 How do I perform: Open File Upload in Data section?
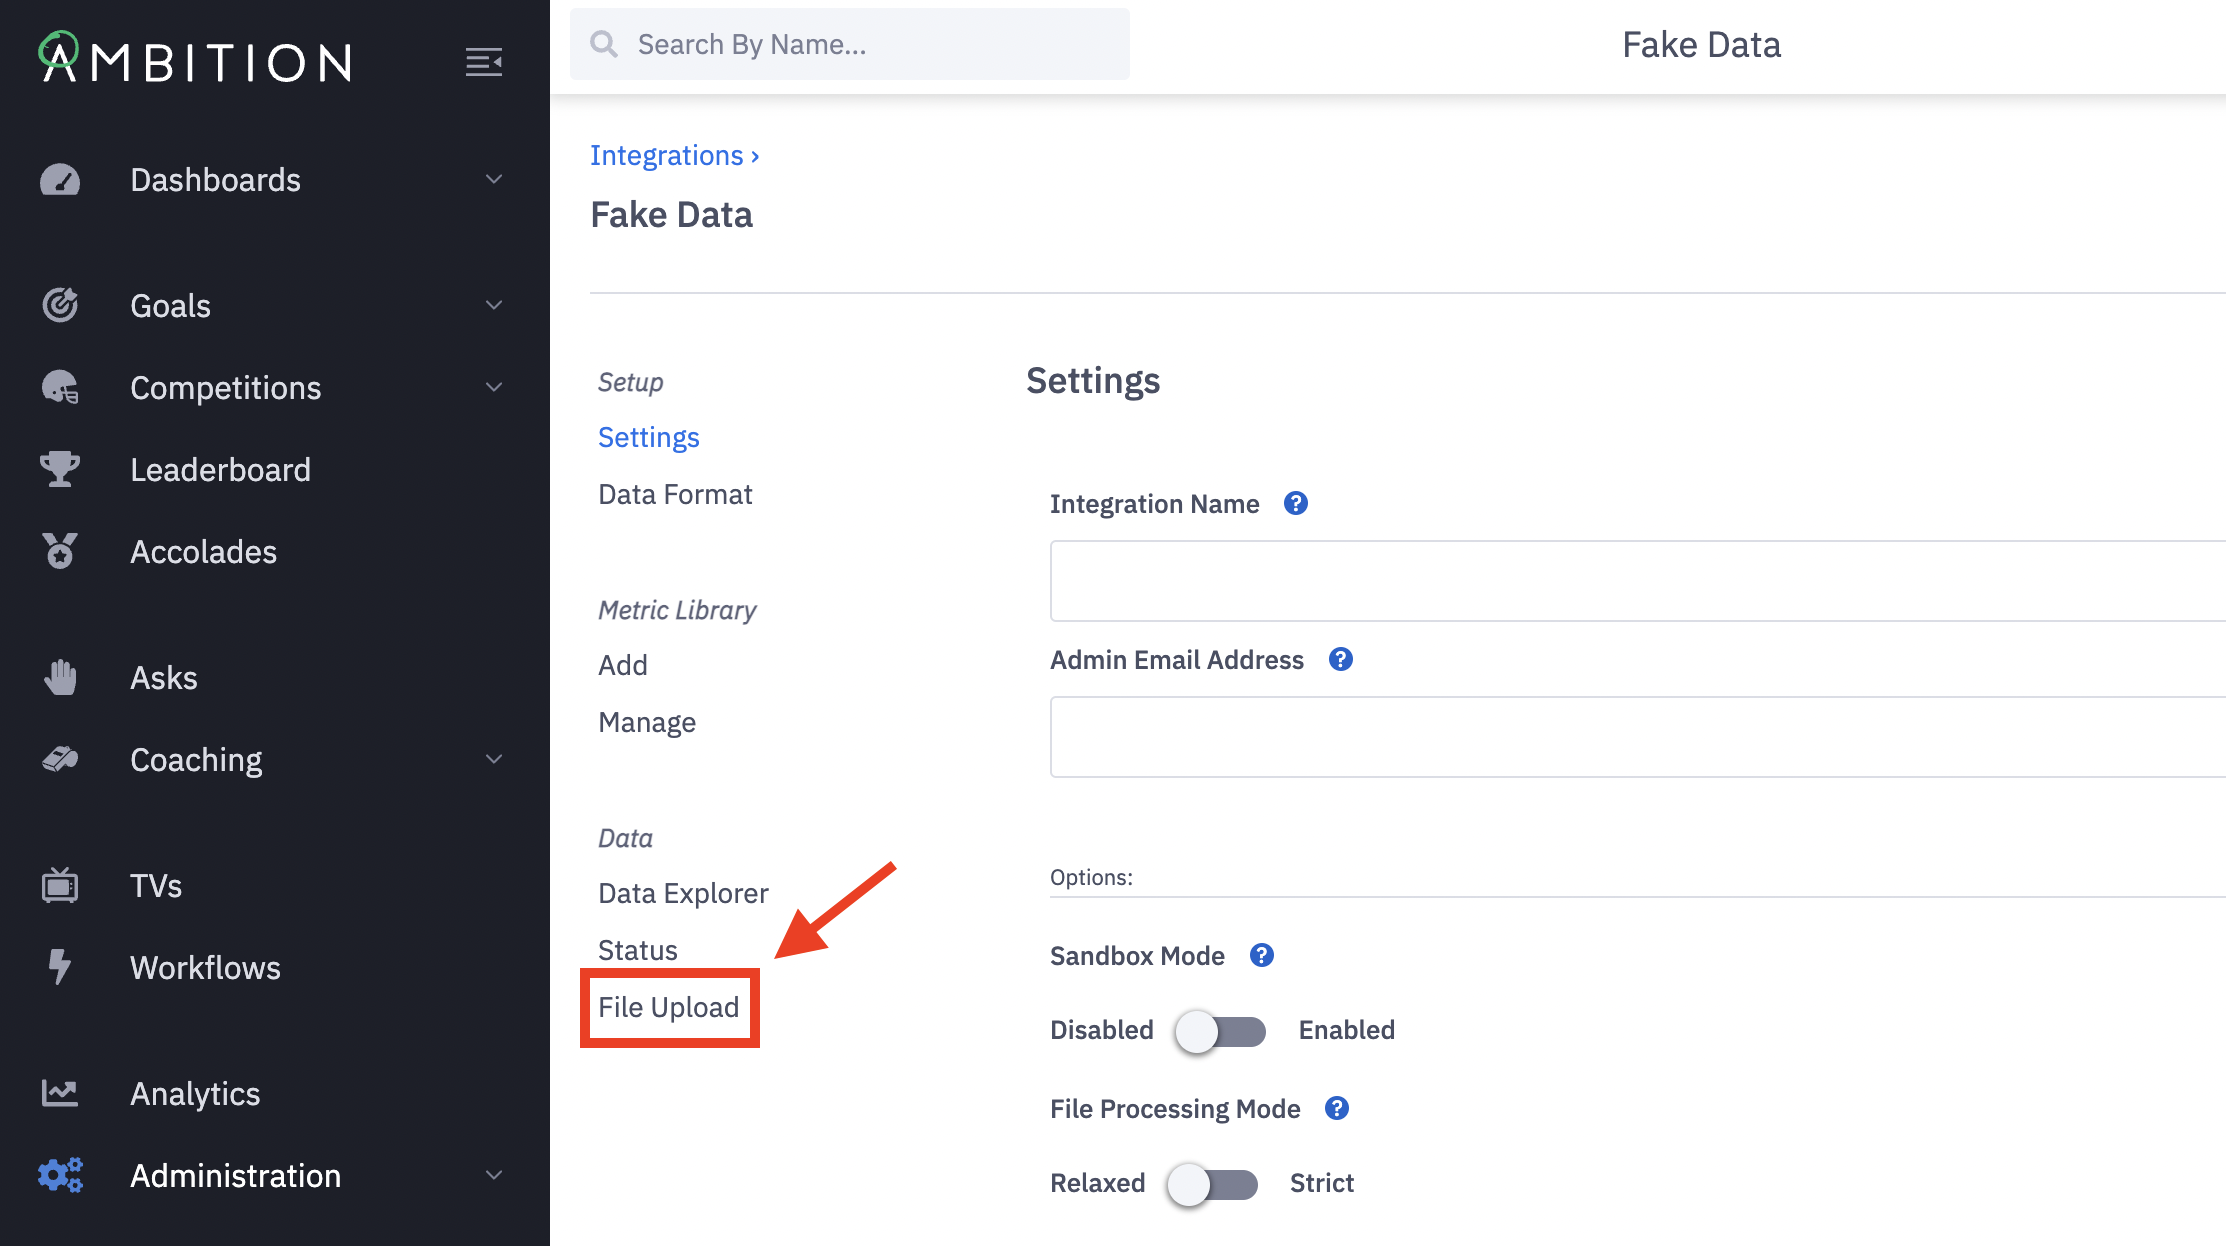click(x=669, y=1007)
